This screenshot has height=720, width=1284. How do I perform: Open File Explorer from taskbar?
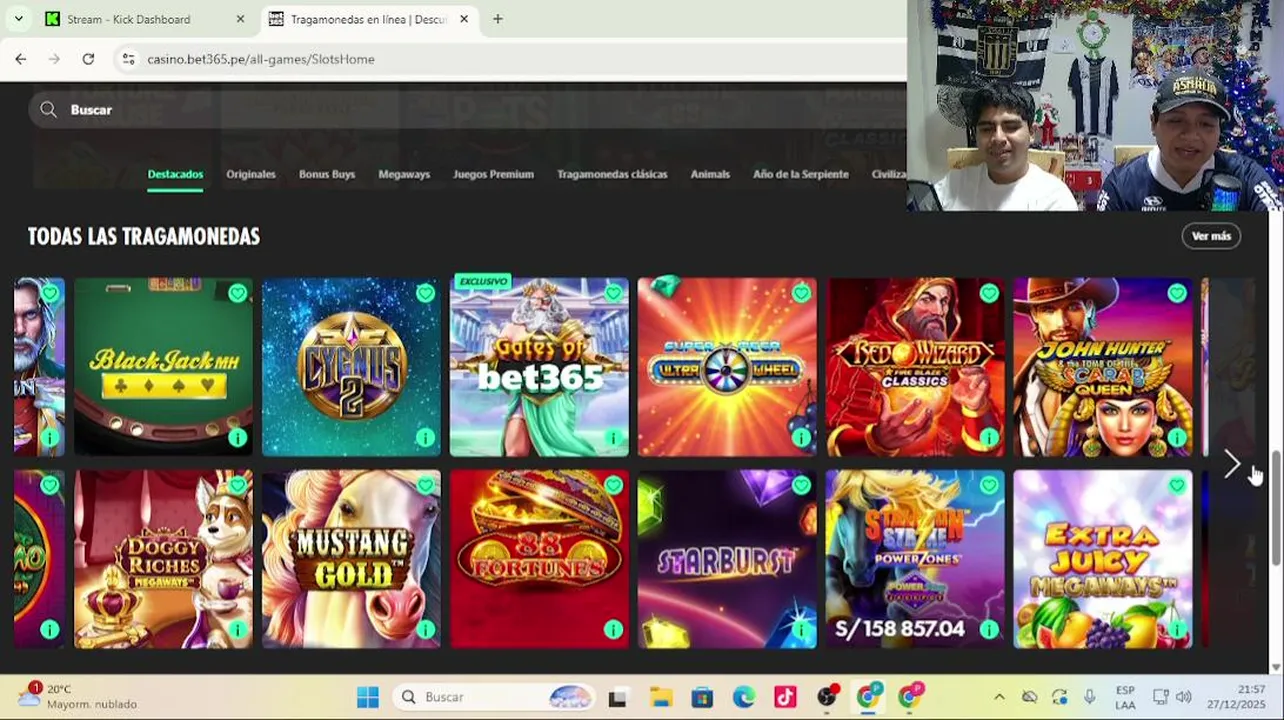660,697
